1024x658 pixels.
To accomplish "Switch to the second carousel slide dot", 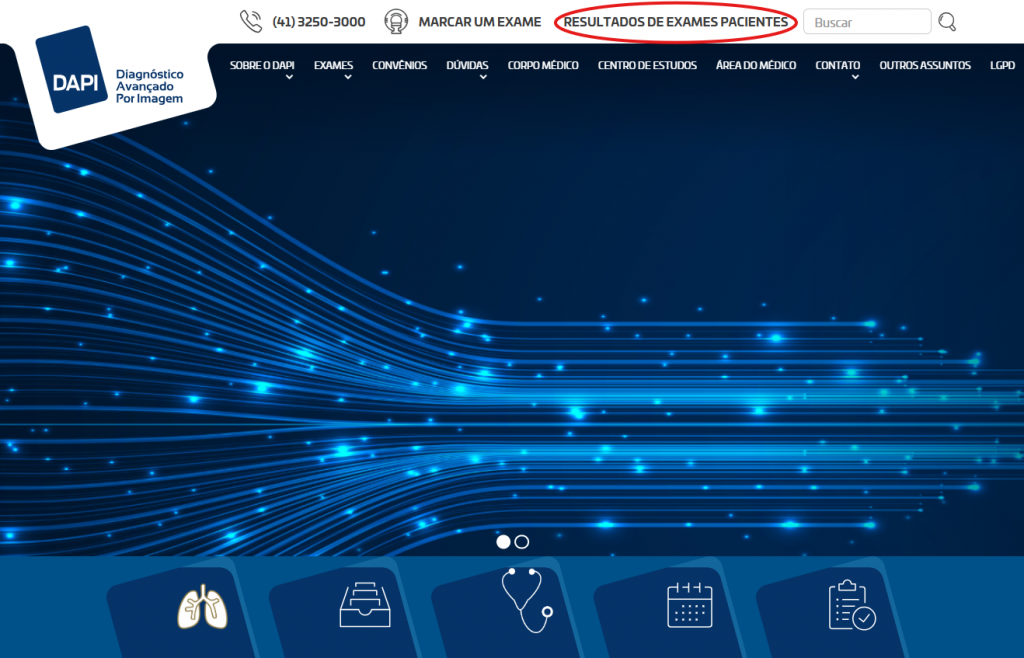I will [522, 542].
